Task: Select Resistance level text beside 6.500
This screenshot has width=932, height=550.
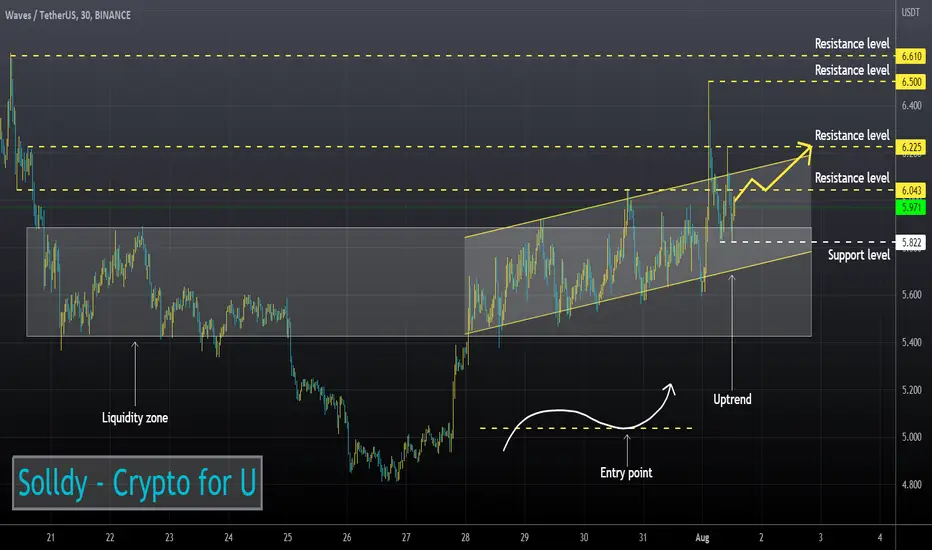Action: point(852,71)
